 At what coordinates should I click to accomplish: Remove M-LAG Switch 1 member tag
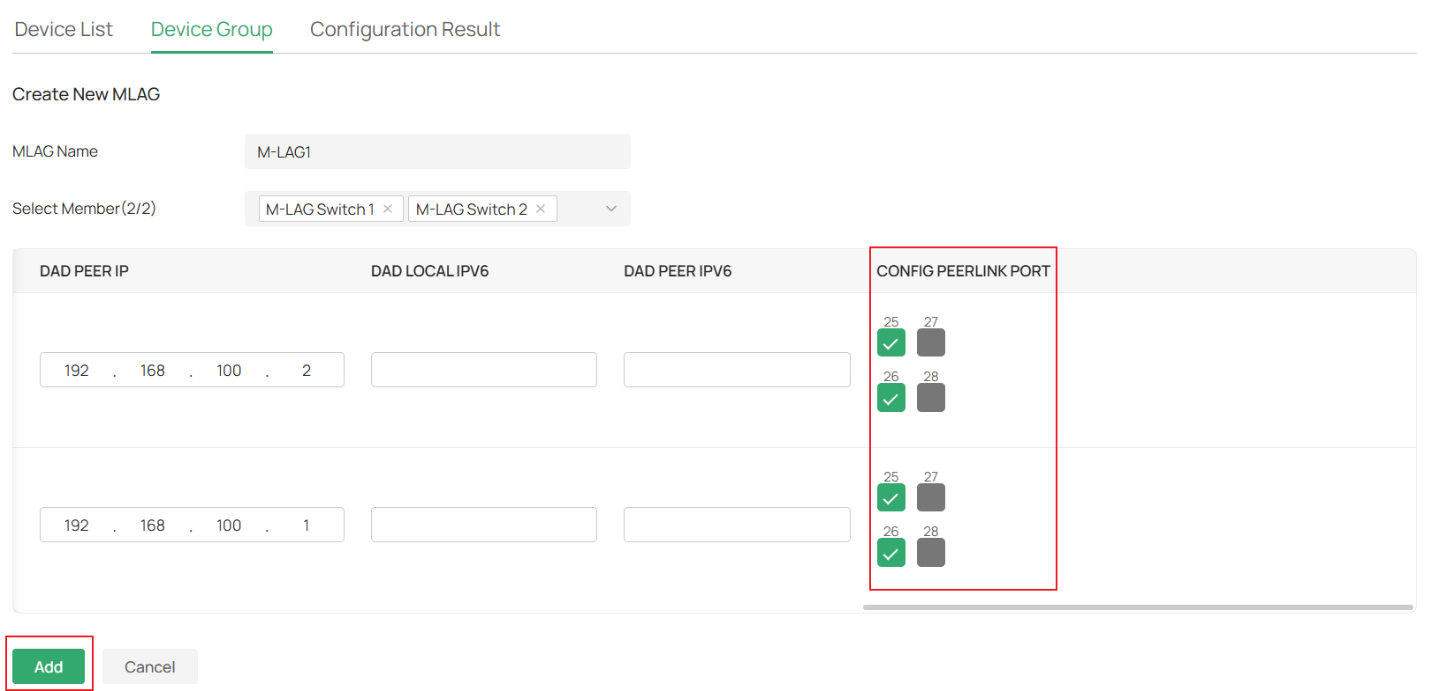coord(388,209)
